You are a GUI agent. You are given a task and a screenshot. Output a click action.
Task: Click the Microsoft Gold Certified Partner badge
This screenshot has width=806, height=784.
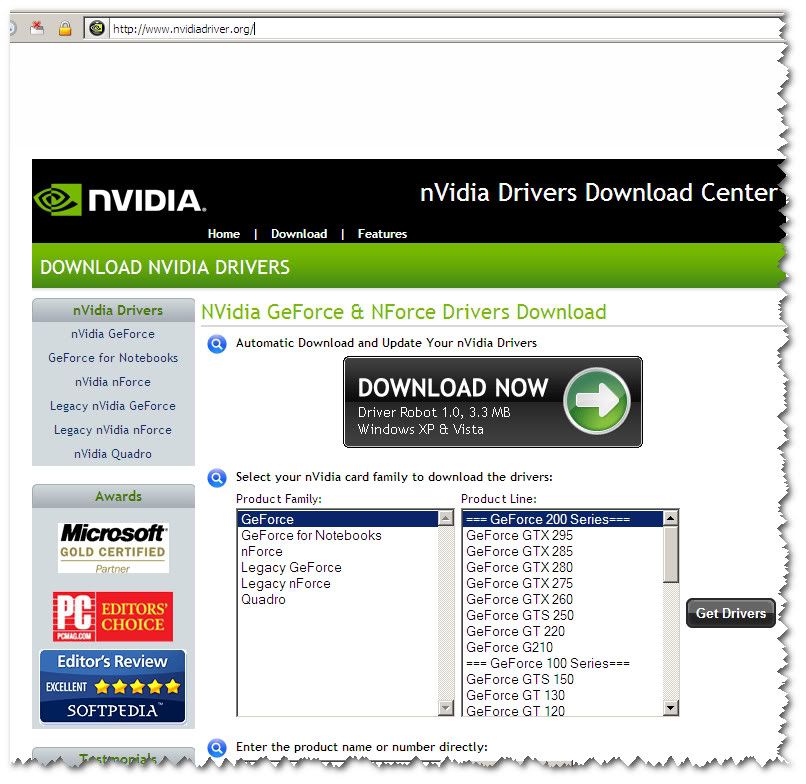coord(113,547)
